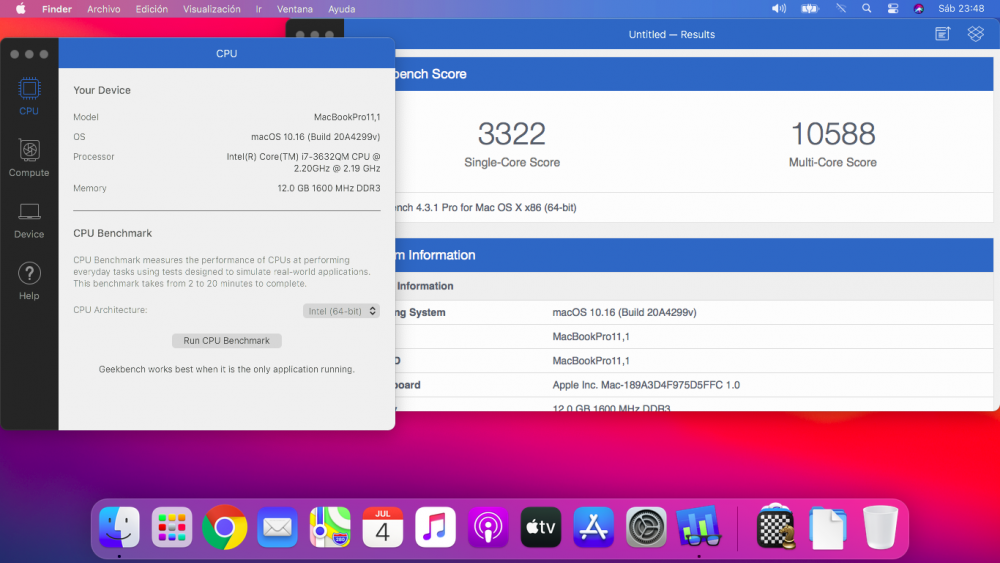Screen dimensions: 1000x563
Task: Click the CPU window title bar
Action: click(226, 54)
